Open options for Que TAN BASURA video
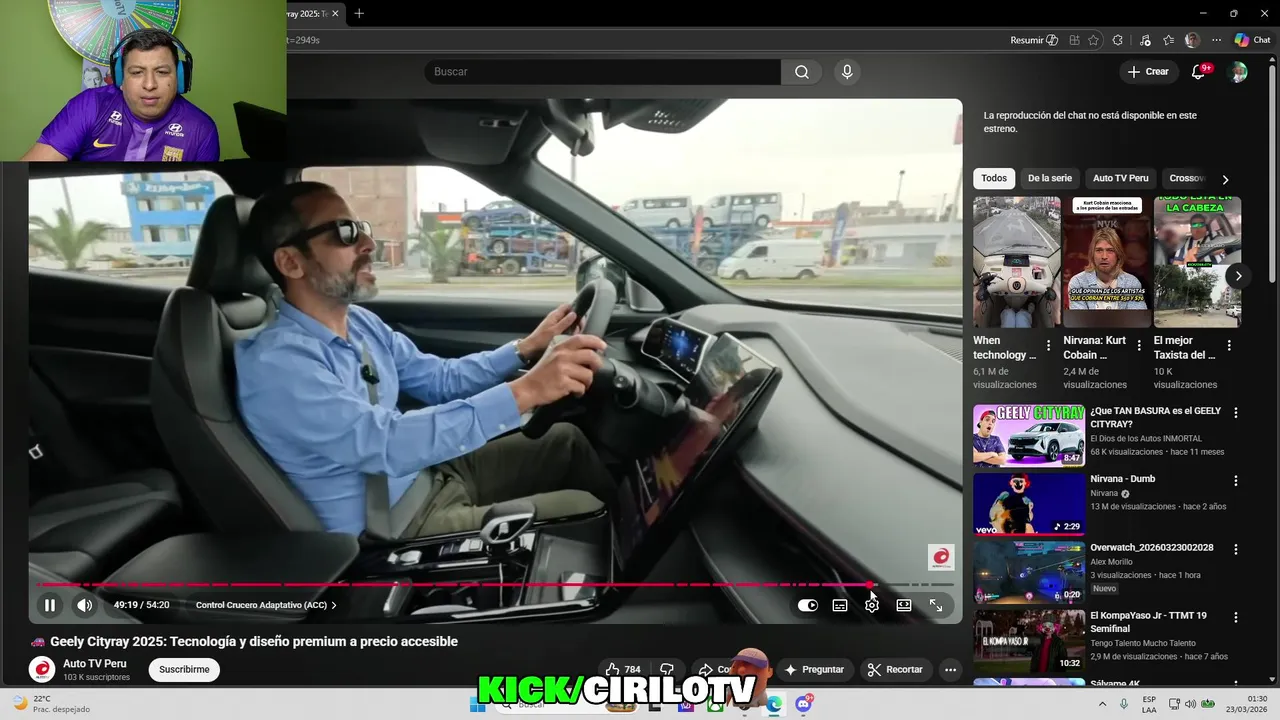Screen dimensions: 1280x720 click(x=1236, y=413)
